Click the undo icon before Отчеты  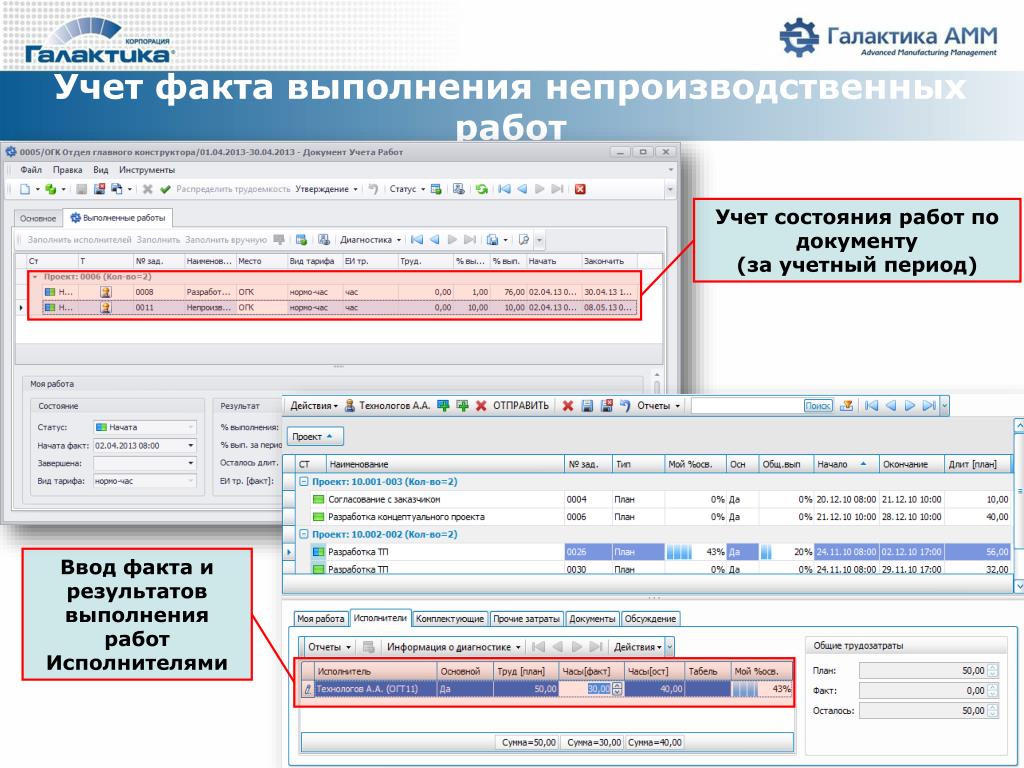[625, 406]
